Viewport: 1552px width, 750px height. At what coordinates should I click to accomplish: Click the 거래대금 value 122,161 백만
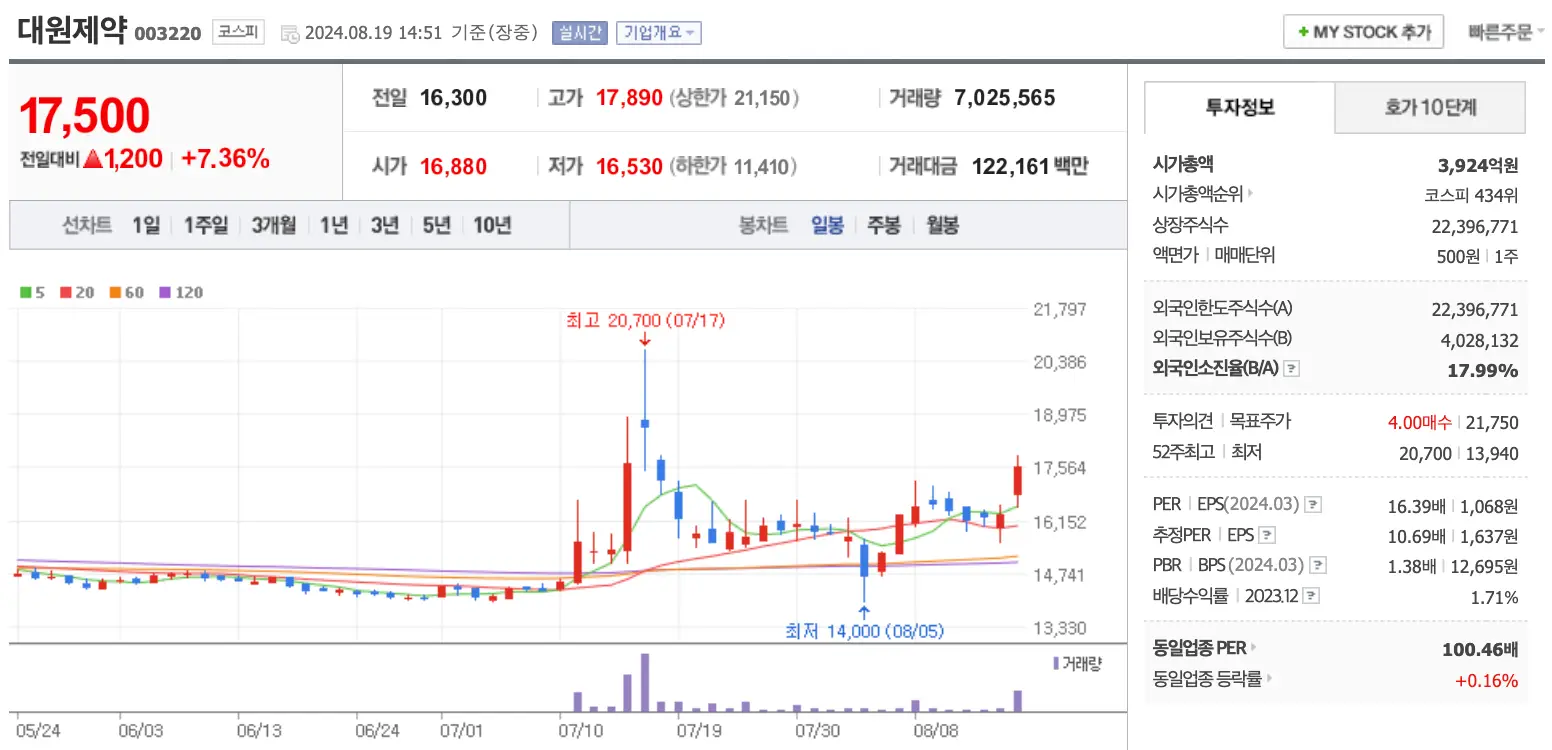[1030, 166]
